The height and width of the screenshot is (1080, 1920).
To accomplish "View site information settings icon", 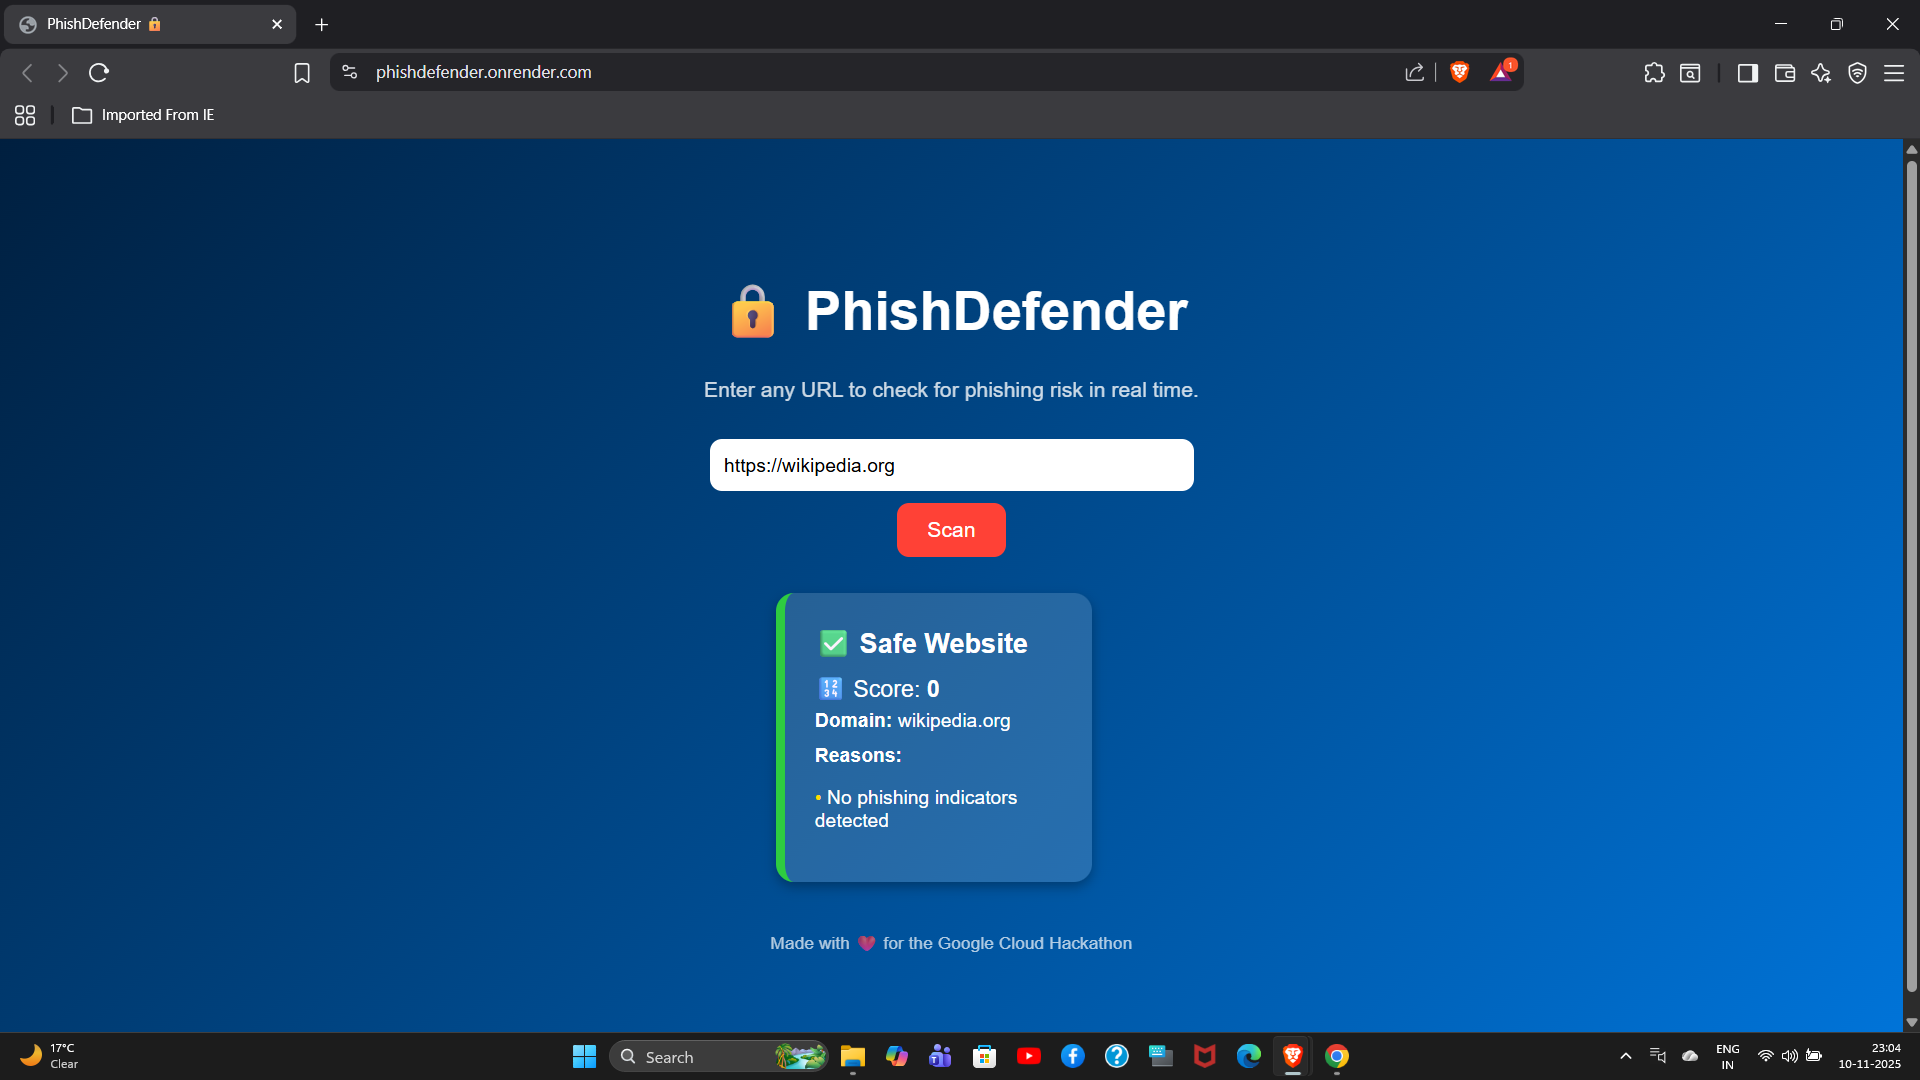I will click(x=349, y=72).
